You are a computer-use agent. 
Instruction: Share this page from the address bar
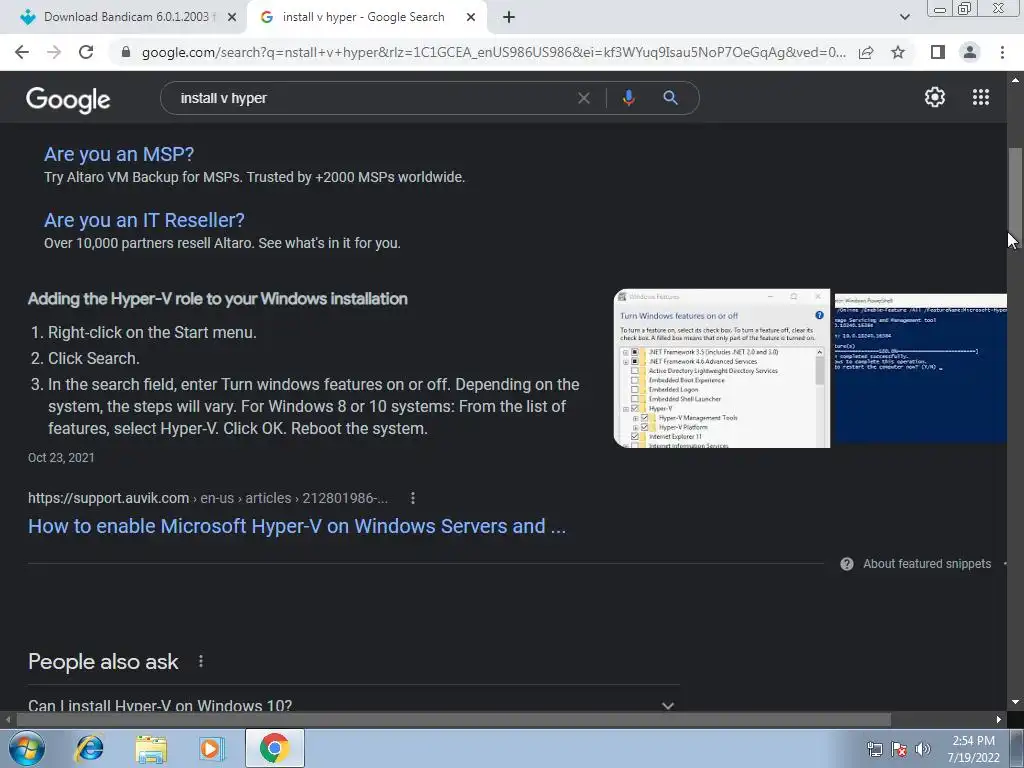click(866, 52)
